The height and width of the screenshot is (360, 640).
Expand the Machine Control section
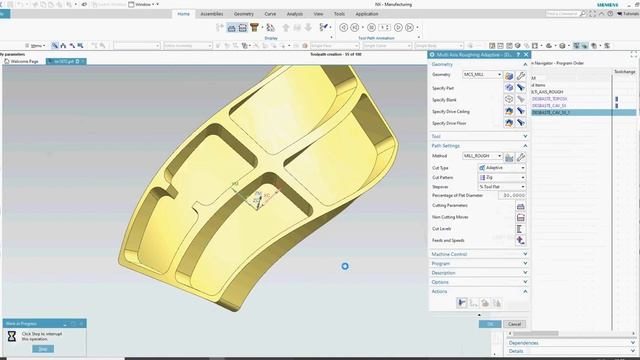click(x=525, y=254)
